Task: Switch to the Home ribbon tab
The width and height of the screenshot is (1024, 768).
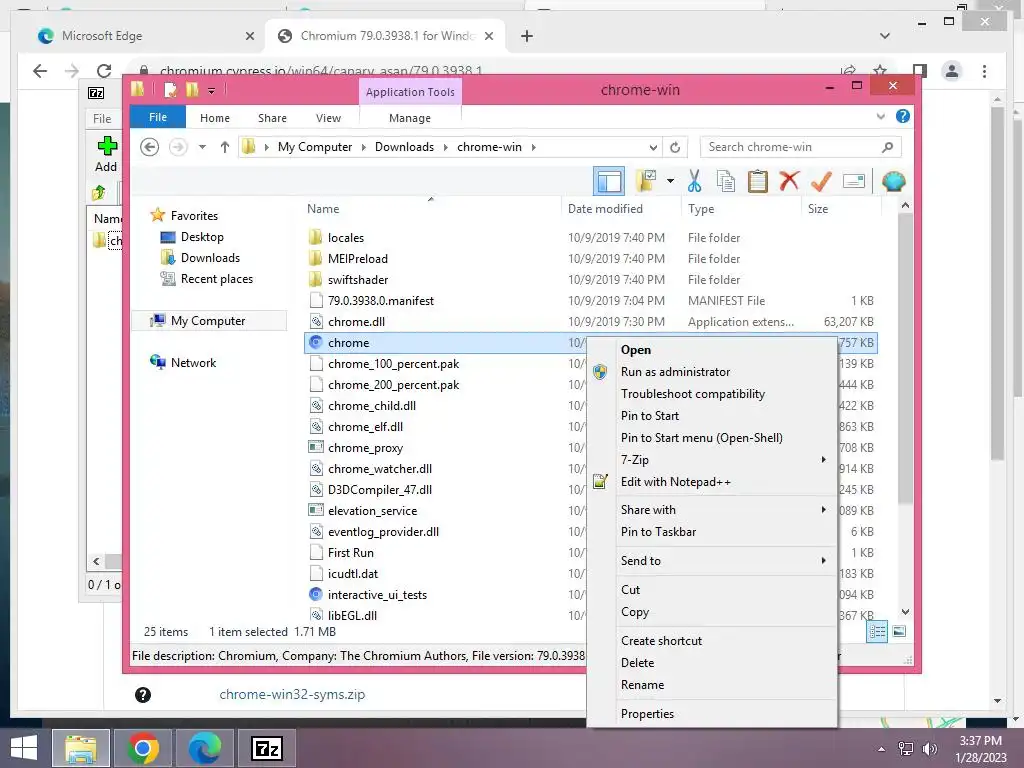Action: point(215,118)
